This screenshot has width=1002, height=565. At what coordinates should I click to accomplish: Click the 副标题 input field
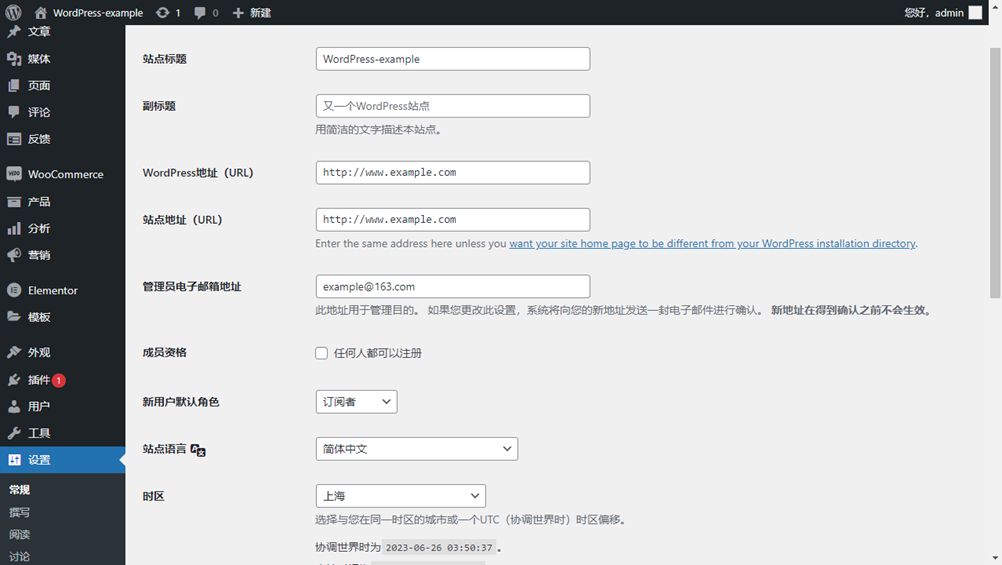coord(452,106)
